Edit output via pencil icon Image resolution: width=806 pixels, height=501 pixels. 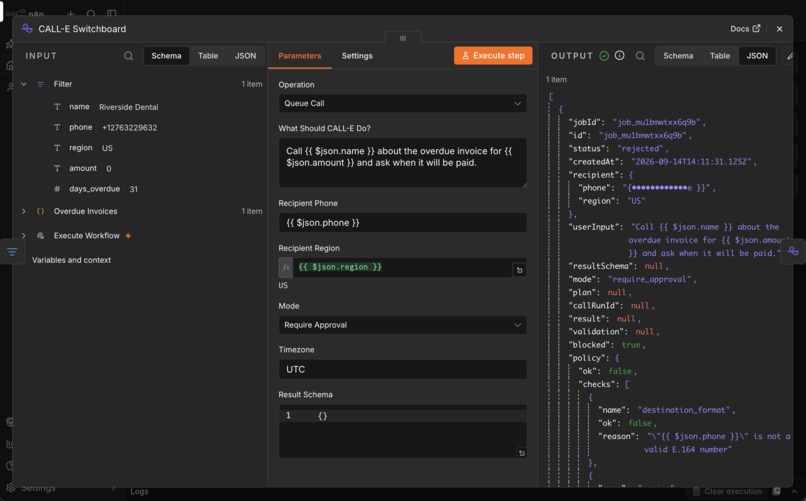tap(790, 55)
